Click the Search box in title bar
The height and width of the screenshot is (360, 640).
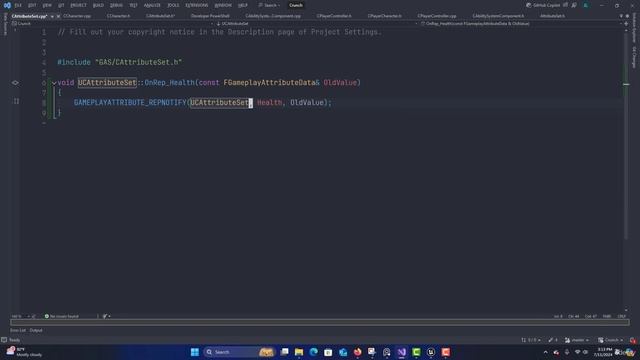tap(269, 5)
